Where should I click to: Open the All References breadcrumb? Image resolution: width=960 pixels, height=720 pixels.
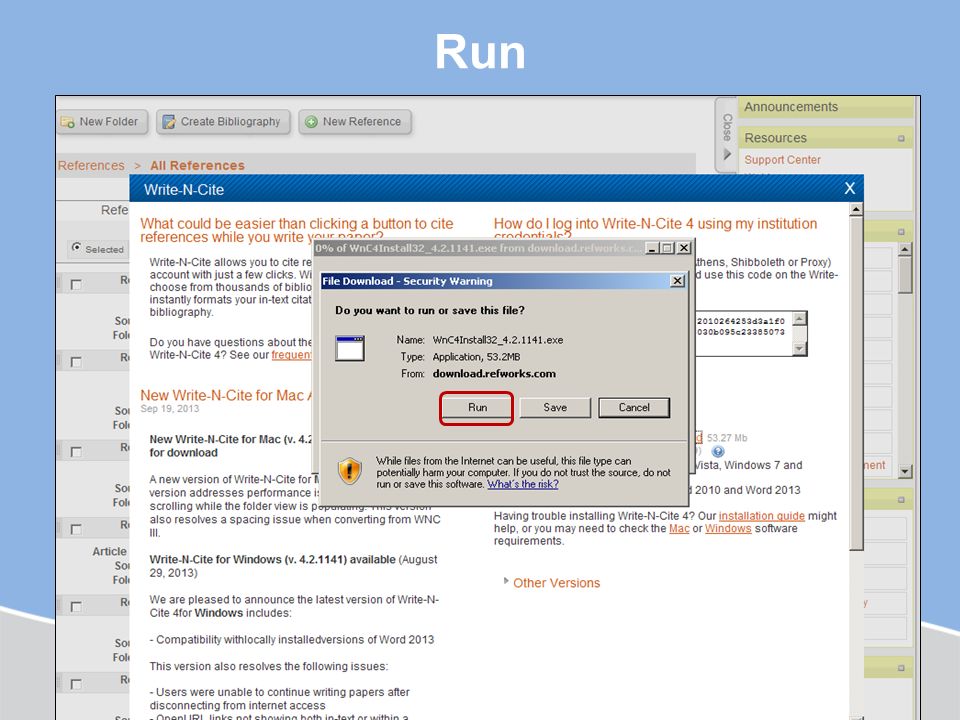click(197, 165)
